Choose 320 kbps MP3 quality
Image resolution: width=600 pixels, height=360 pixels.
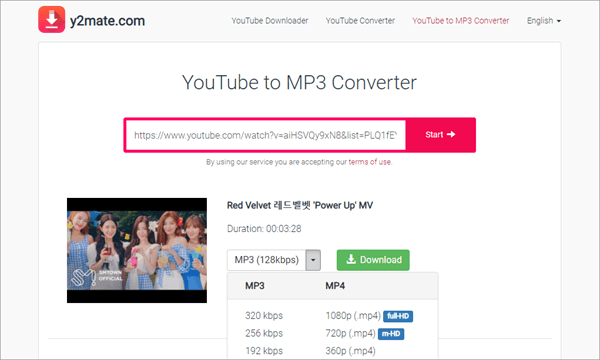click(x=264, y=316)
